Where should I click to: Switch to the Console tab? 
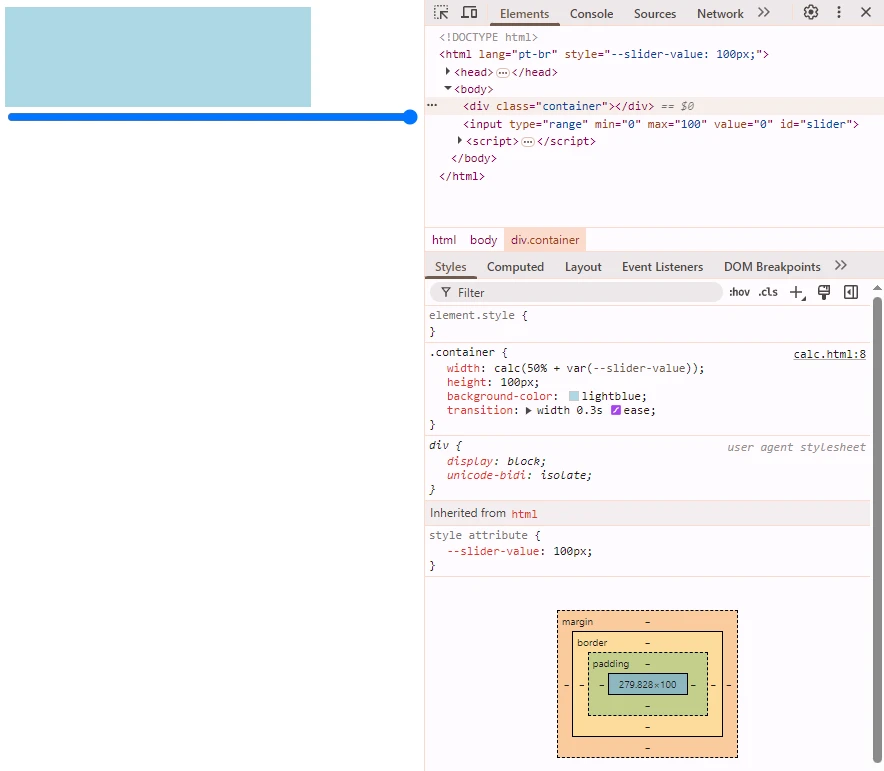click(x=591, y=14)
